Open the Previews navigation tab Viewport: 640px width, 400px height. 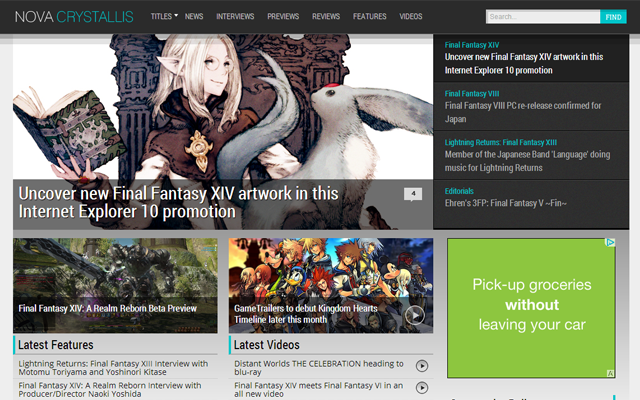tap(283, 17)
